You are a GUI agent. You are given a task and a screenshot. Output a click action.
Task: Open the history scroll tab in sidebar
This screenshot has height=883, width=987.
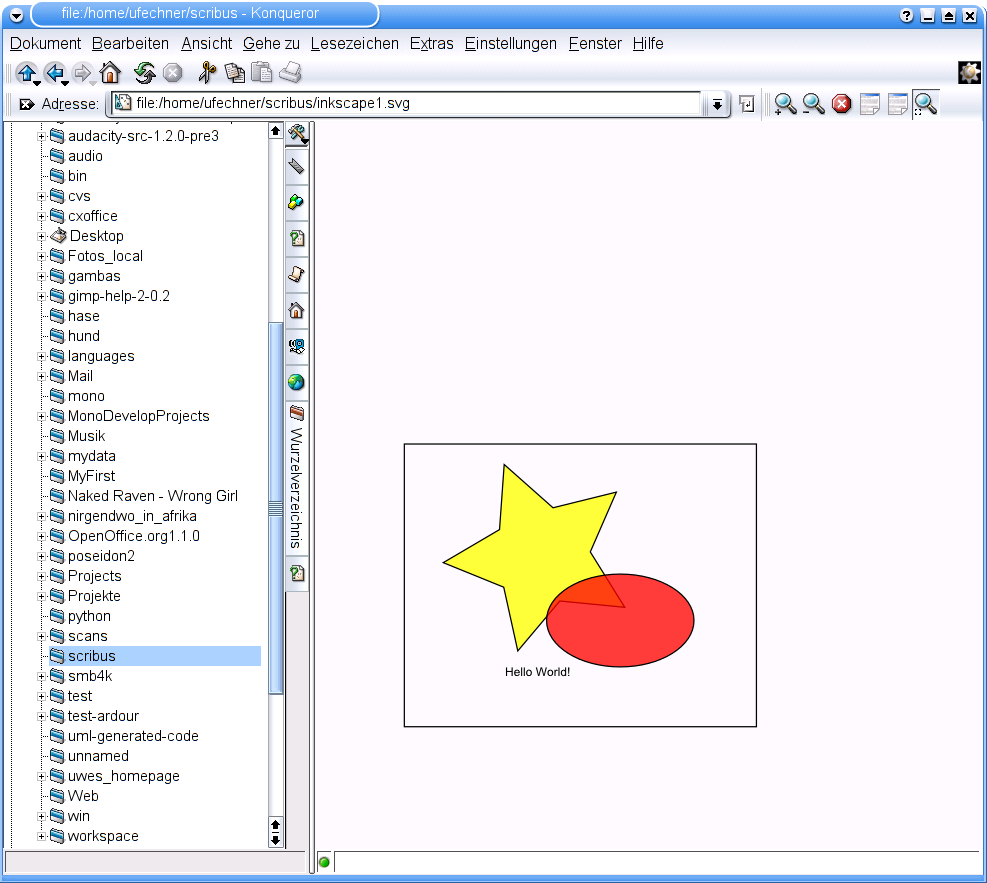pyautogui.click(x=296, y=274)
